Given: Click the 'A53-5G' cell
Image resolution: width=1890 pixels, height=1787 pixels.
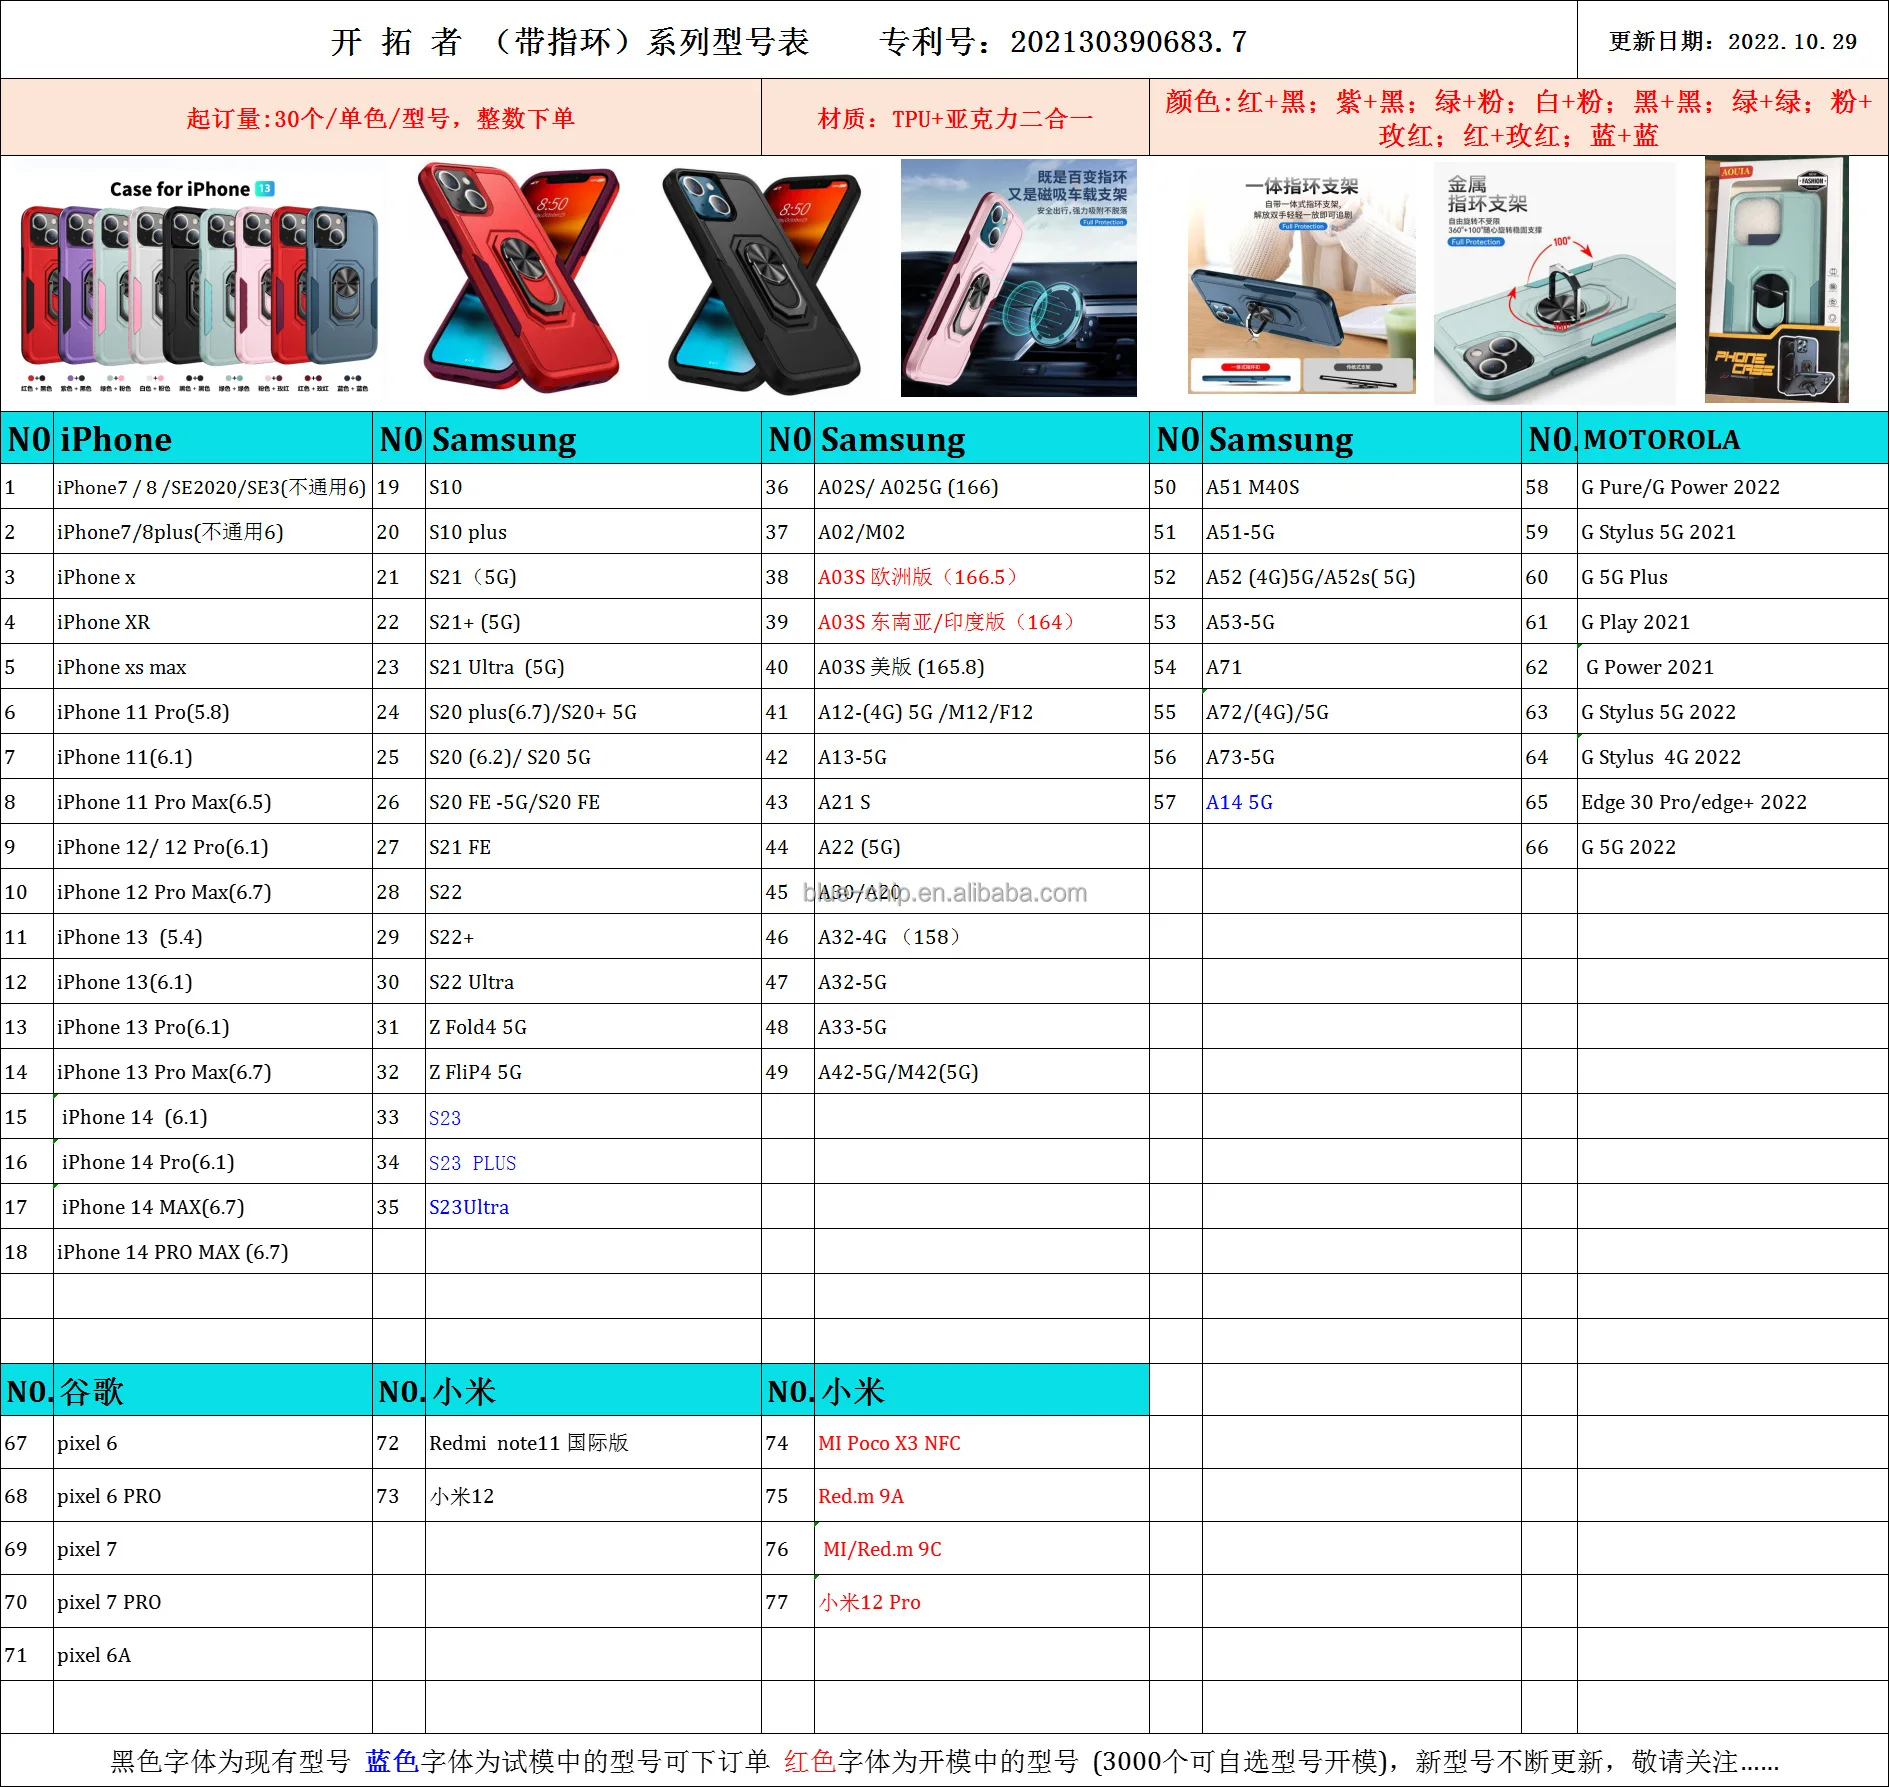Looking at the screenshot, I should pos(1362,622).
